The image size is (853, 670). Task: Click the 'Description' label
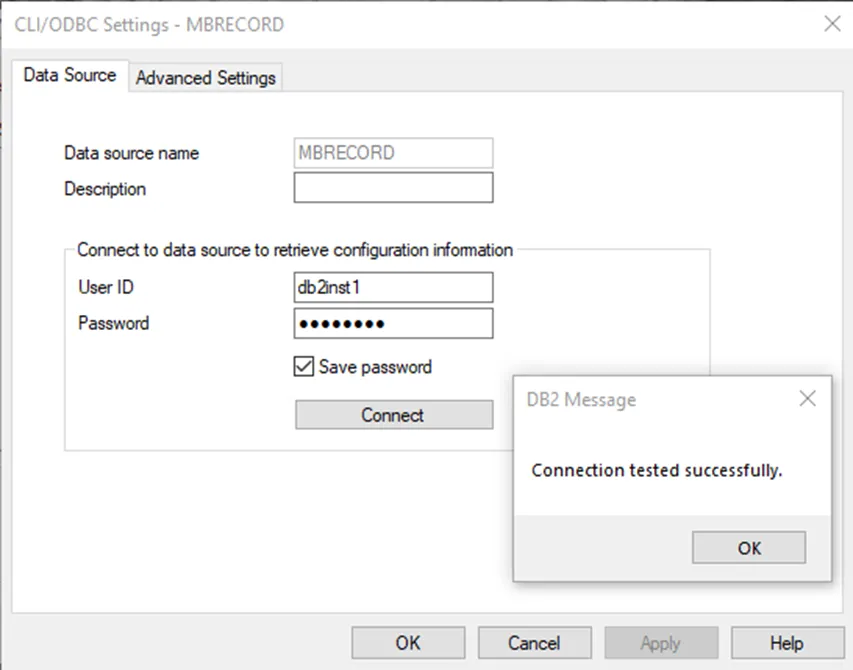(x=105, y=189)
